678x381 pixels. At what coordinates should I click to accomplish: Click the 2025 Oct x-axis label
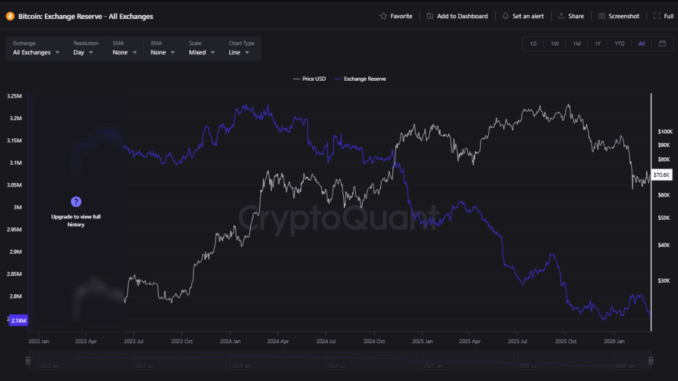pyautogui.click(x=566, y=341)
